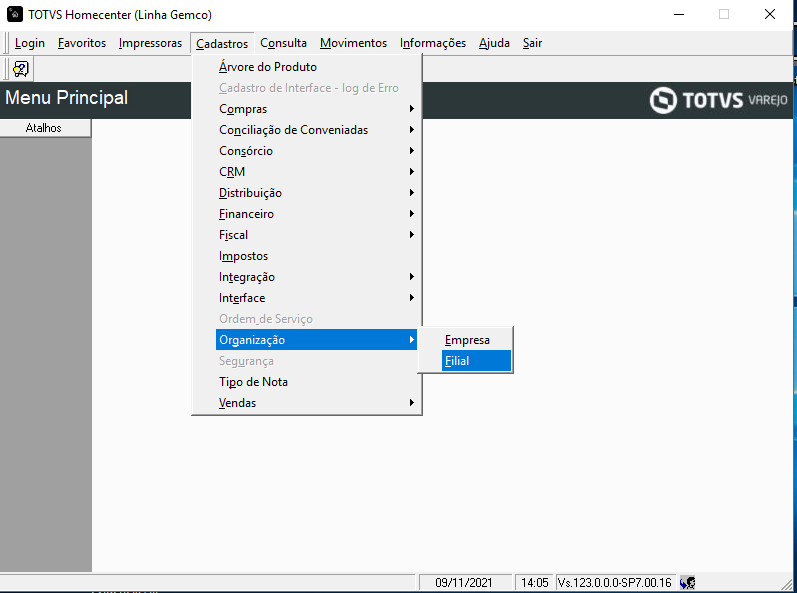Choose Empresa in Organização submenu
Image resolution: width=797 pixels, height=593 pixels.
tap(476, 340)
